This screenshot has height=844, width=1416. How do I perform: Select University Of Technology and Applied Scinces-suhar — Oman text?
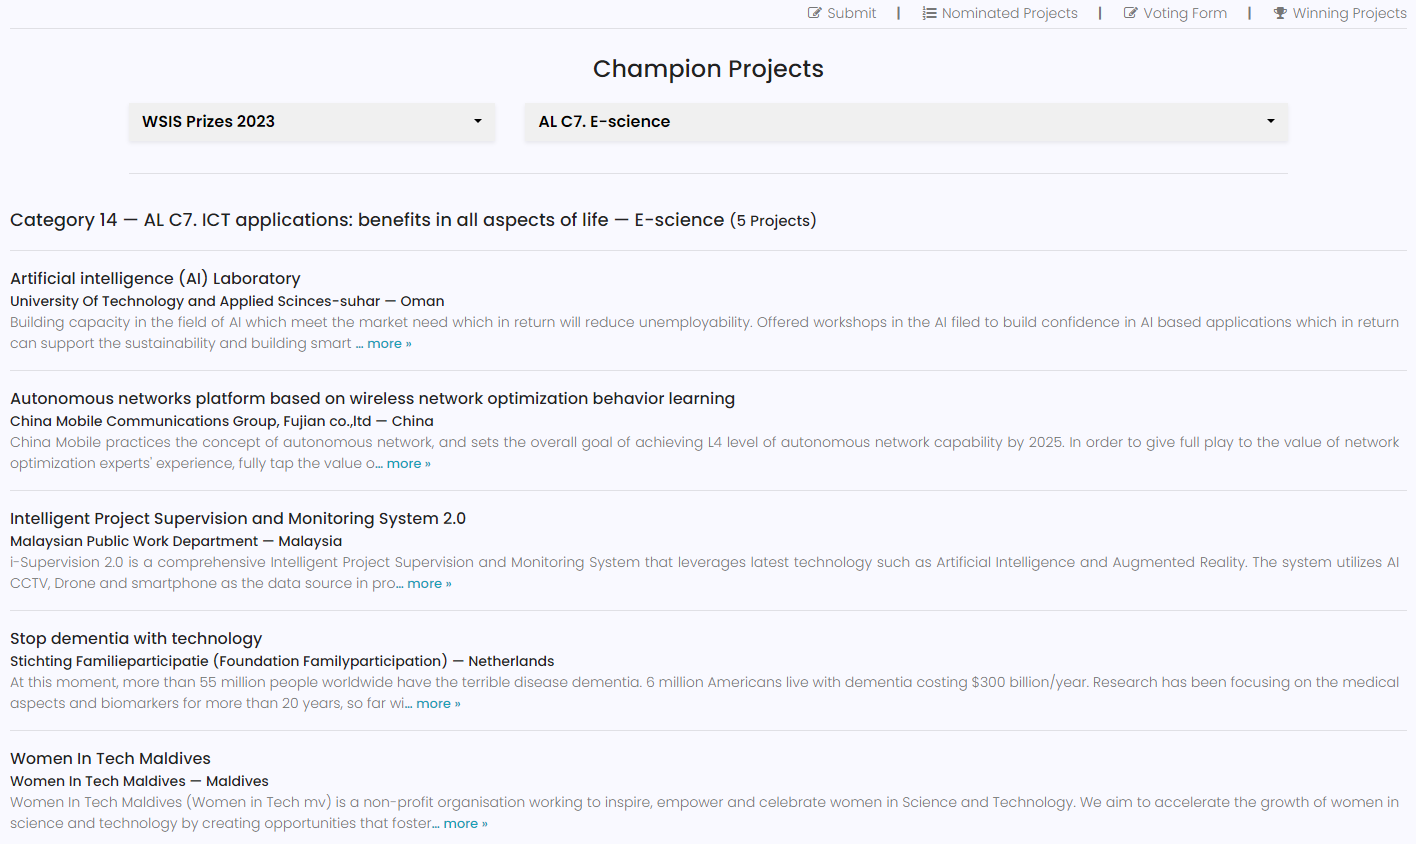pos(227,301)
